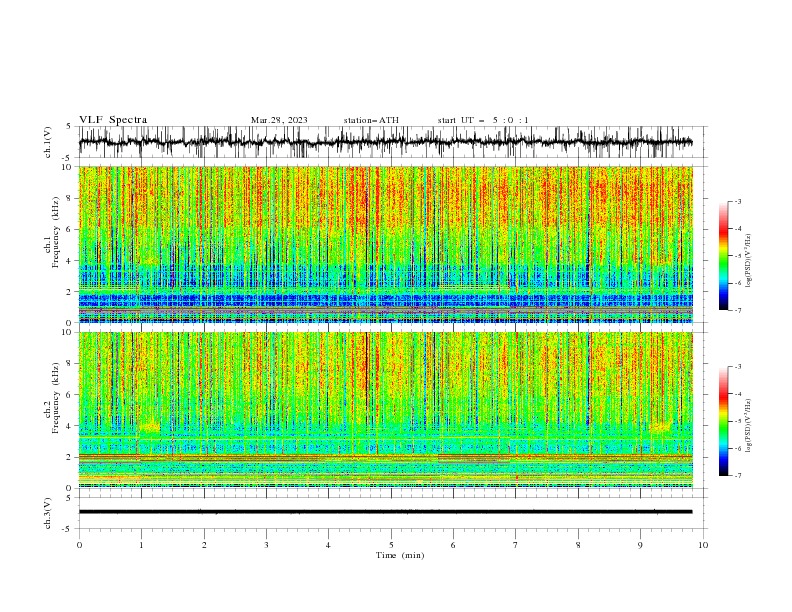Select the "start UT = 5 :0 :1" text
Screen dimensions: 792x612
click(x=483, y=120)
